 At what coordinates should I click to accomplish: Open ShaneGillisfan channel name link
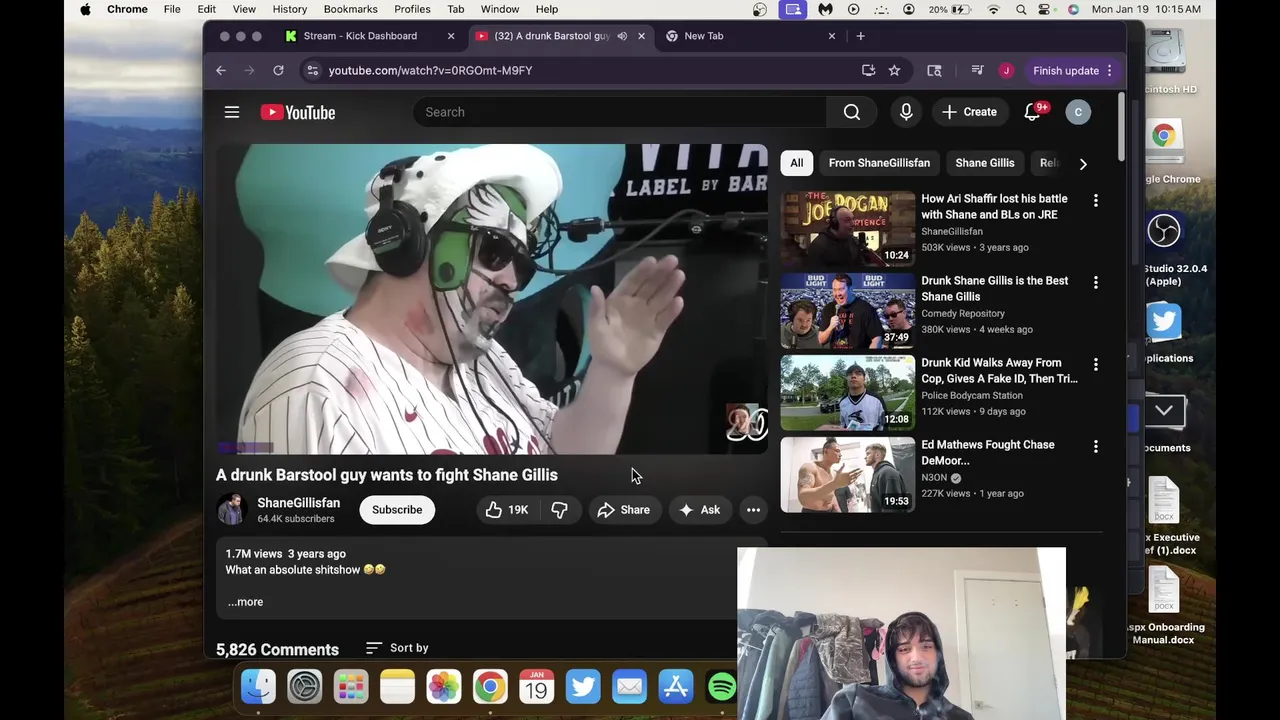(x=298, y=503)
